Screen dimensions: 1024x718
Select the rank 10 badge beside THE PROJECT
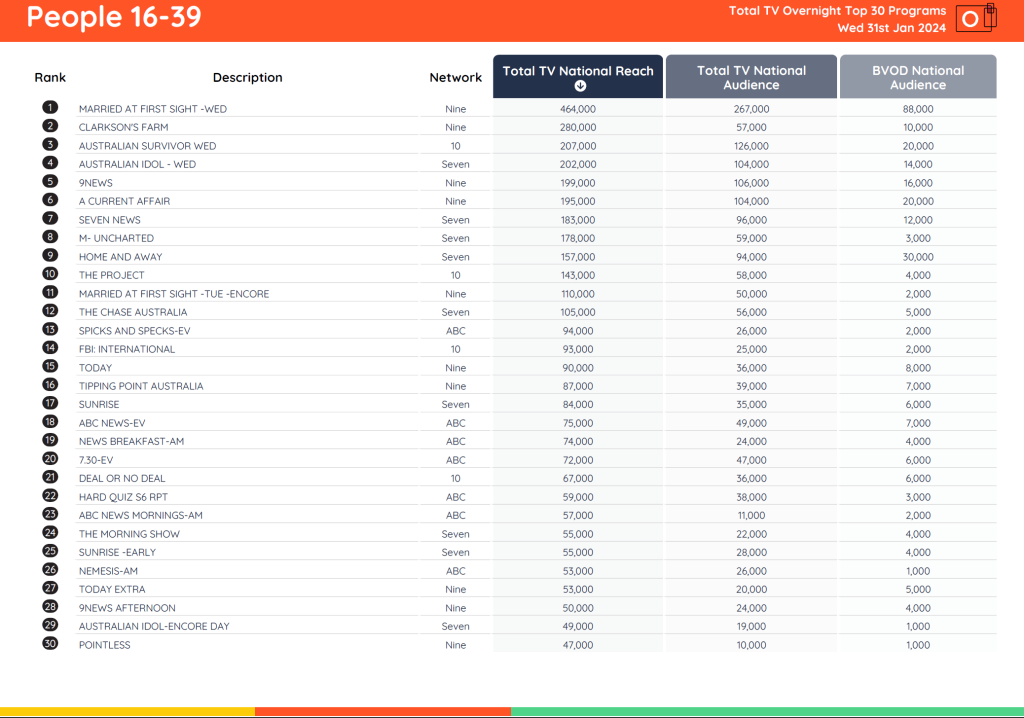coord(50,275)
